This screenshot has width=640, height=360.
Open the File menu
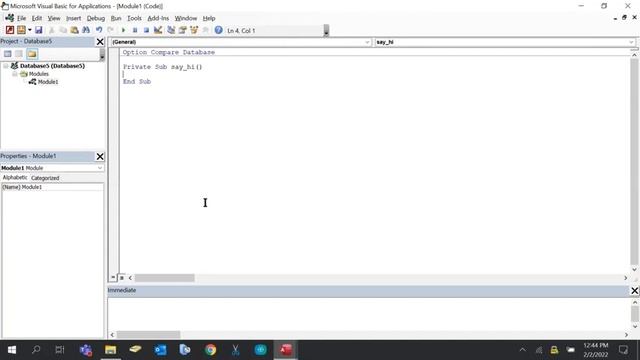pos(21,18)
